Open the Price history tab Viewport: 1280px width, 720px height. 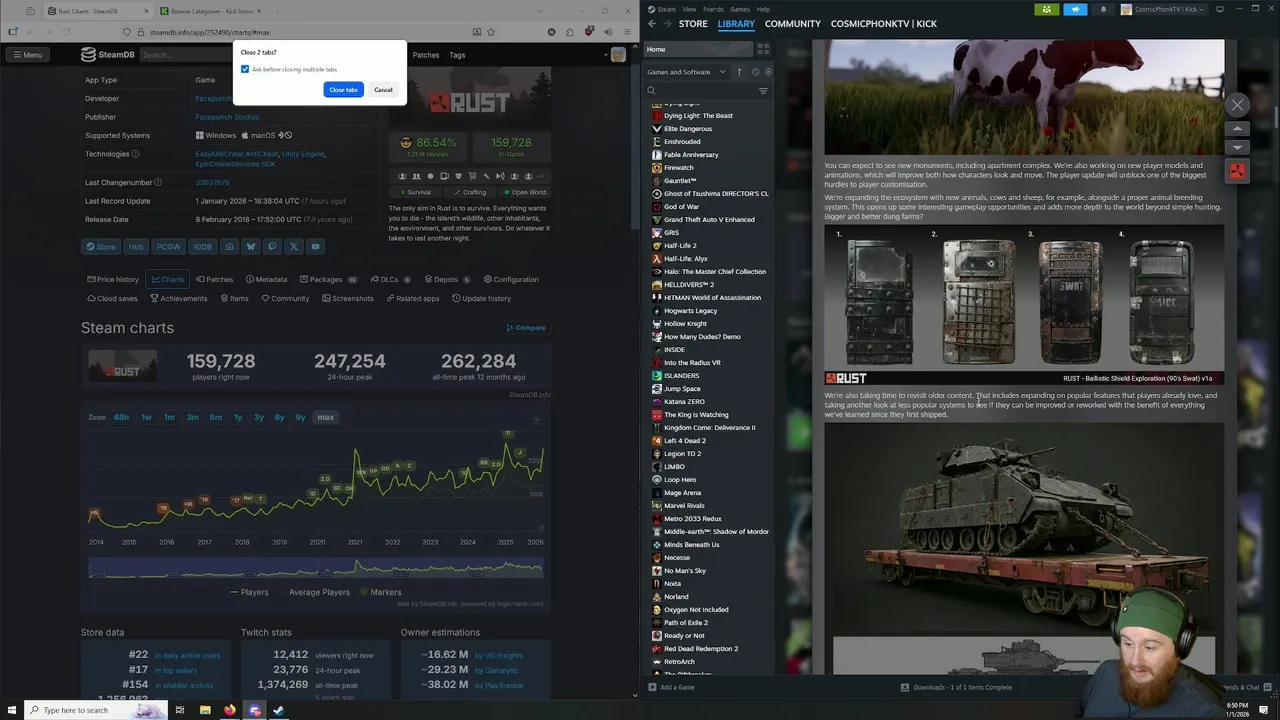pyautogui.click(x=112, y=279)
